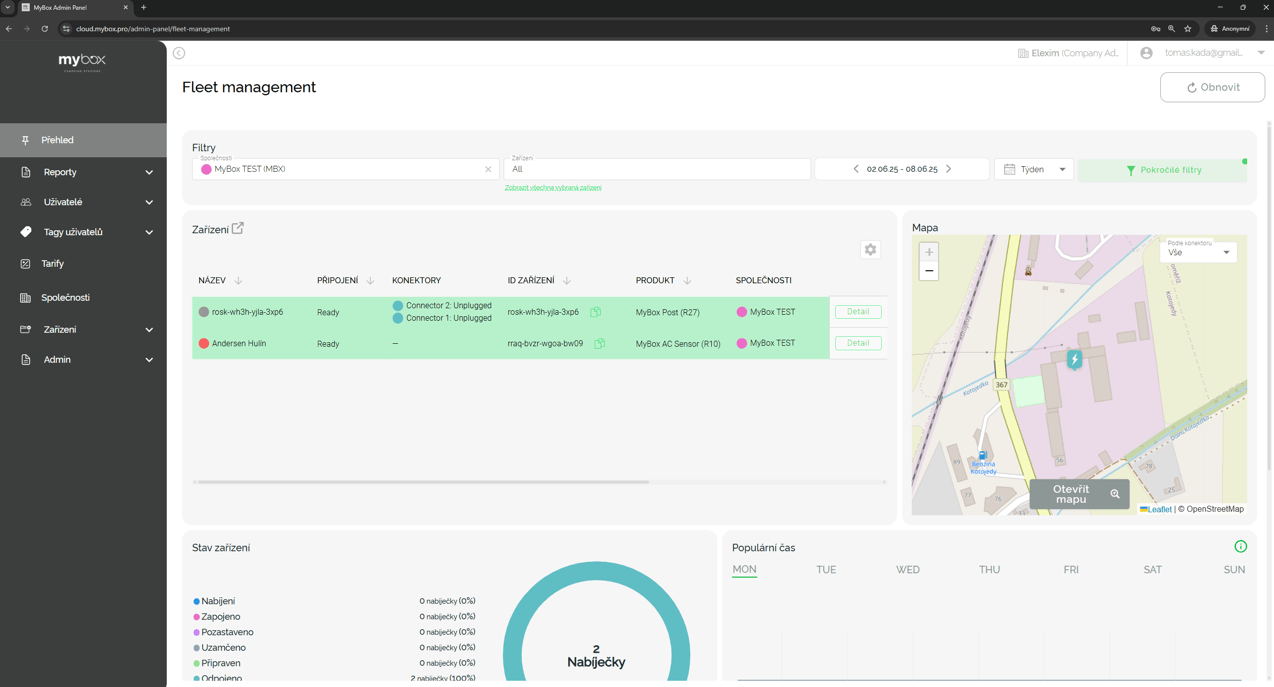Sort table by NÁZEV column arrow
The height and width of the screenshot is (687, 1274).
(x=238, y=281)
